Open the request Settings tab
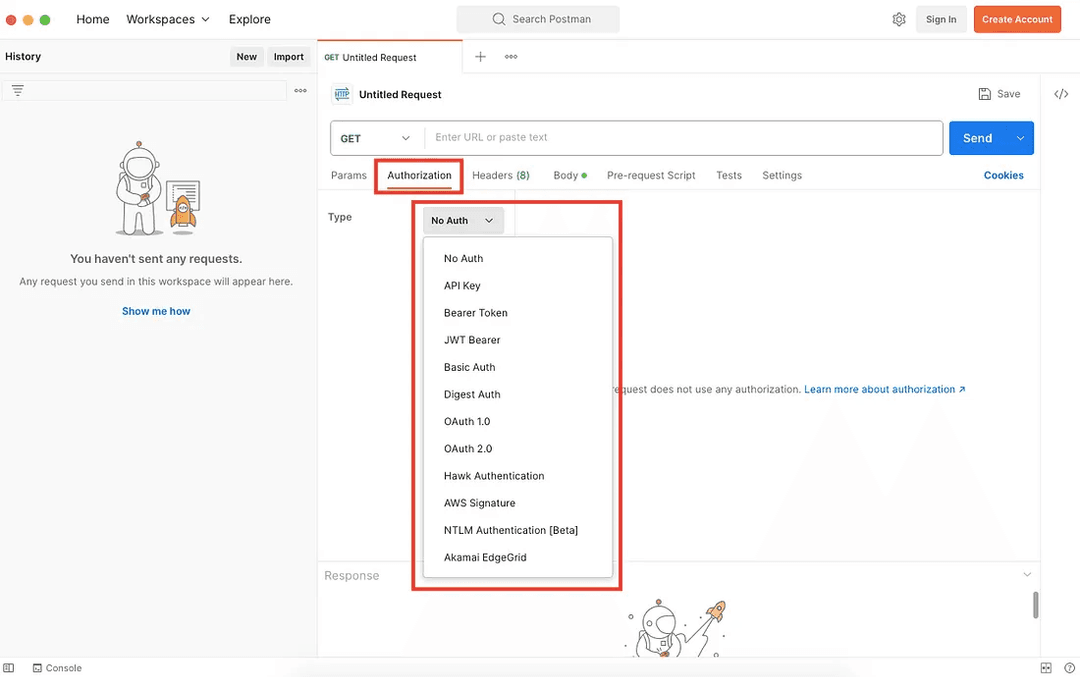Viewport: 1080px width, 677px height. tap(782, 175)
